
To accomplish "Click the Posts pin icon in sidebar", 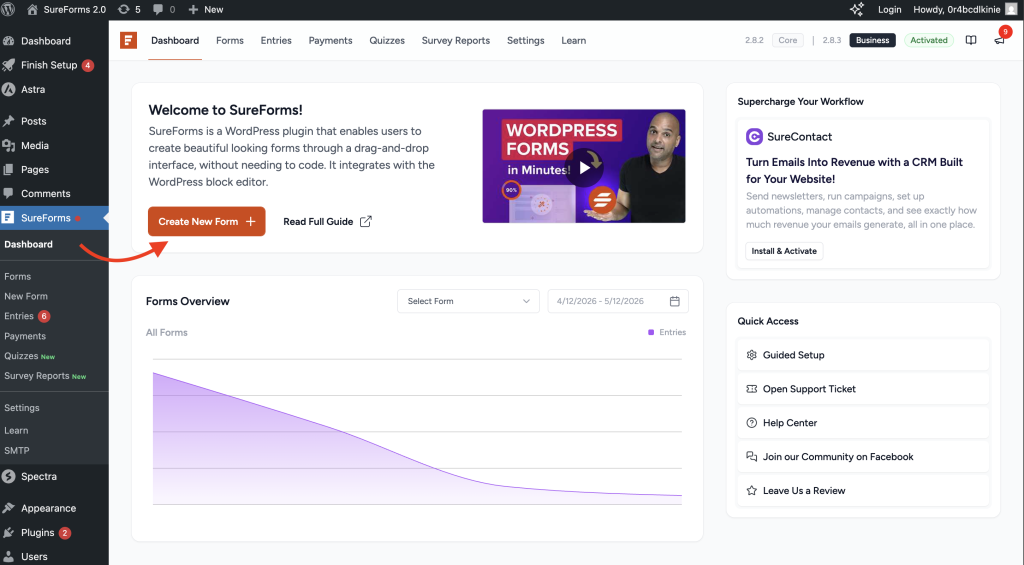I will tap(8, 121).
